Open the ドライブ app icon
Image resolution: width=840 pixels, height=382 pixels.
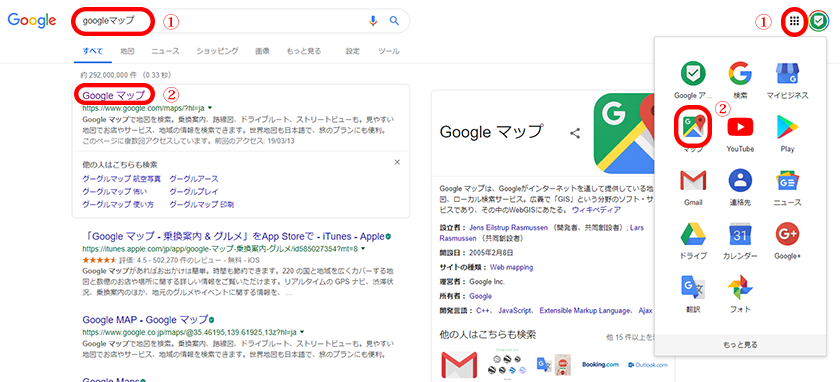[x=693, y=234]
